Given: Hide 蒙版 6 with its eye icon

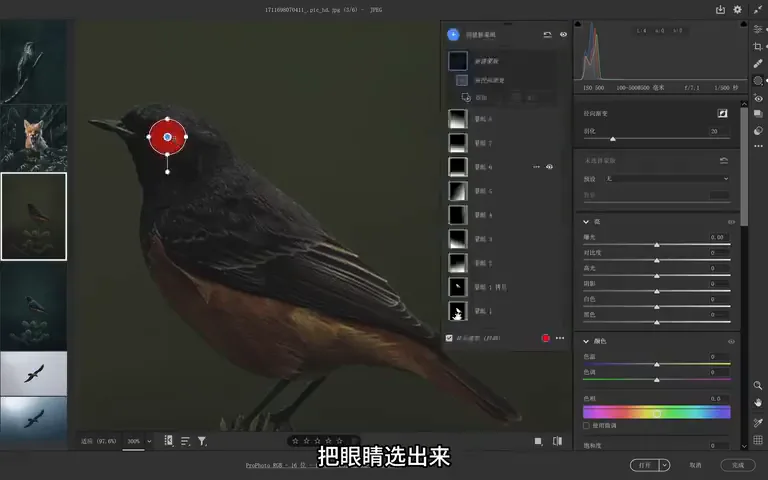Looking at the screenshot, I should [550, 167].
